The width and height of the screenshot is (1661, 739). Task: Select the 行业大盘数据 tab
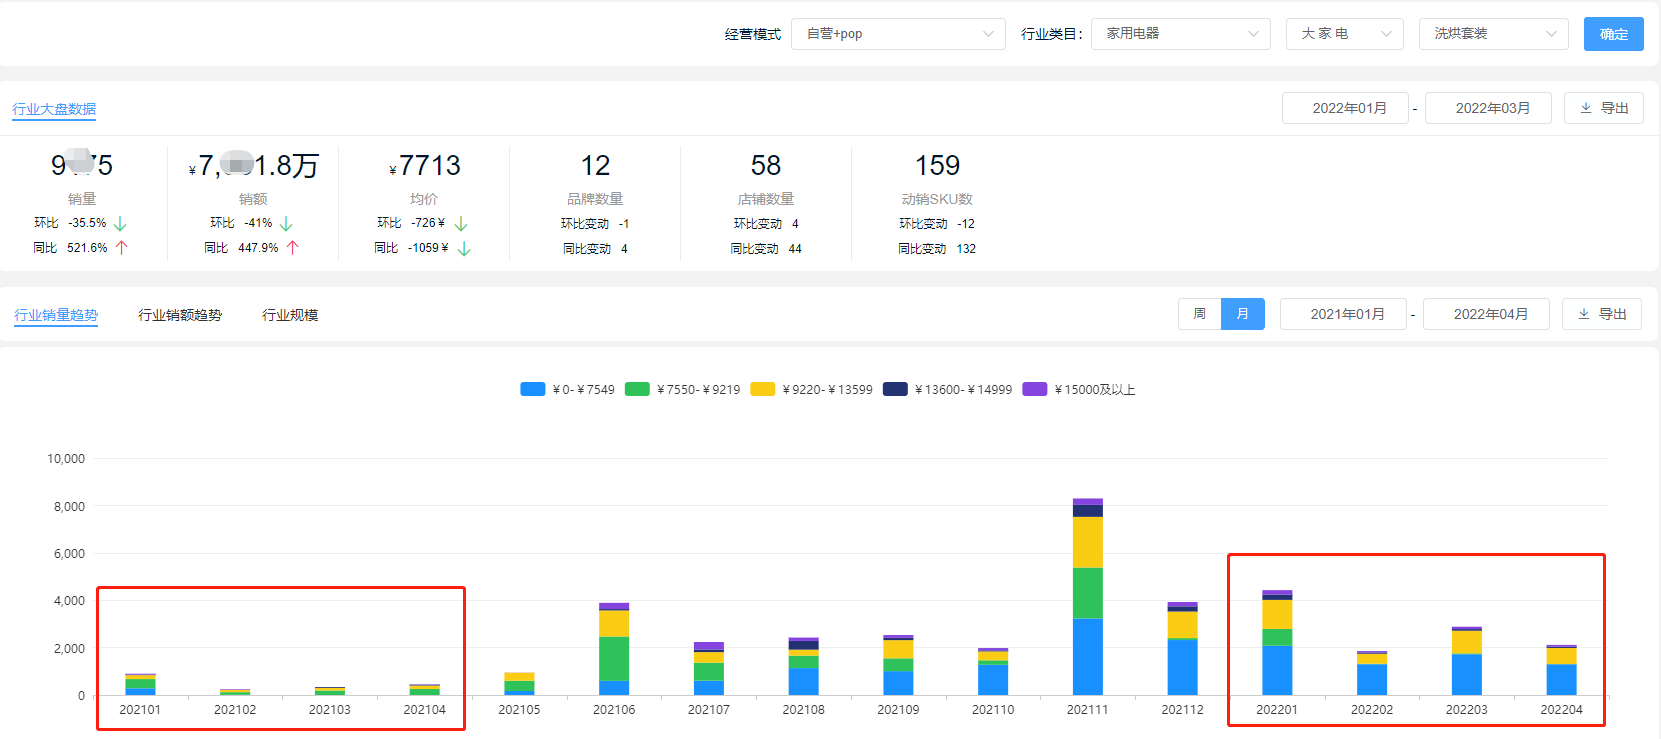click(x=54, y=109)
